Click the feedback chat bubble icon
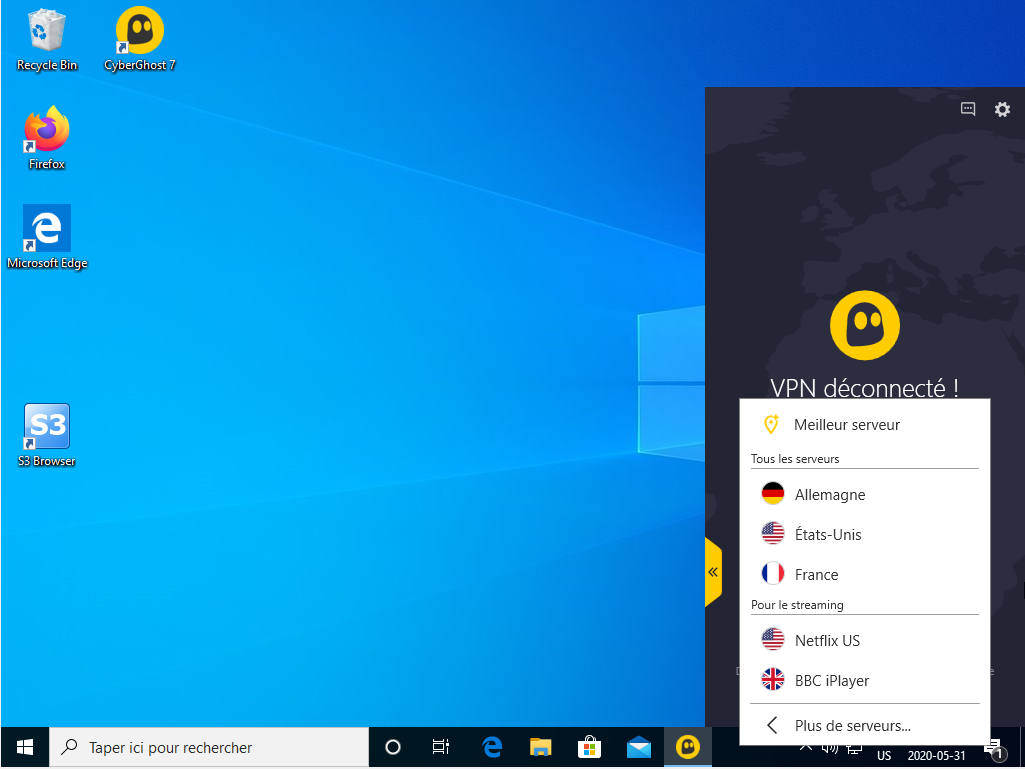 click(968, 110)
